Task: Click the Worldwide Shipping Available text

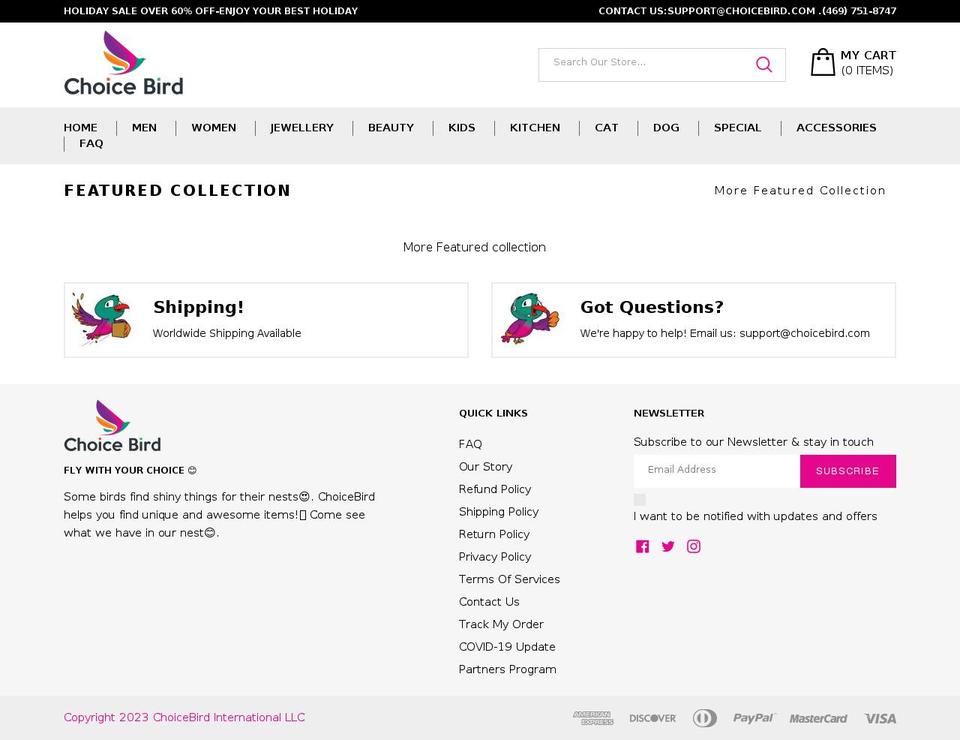Action: pos(227,333)
